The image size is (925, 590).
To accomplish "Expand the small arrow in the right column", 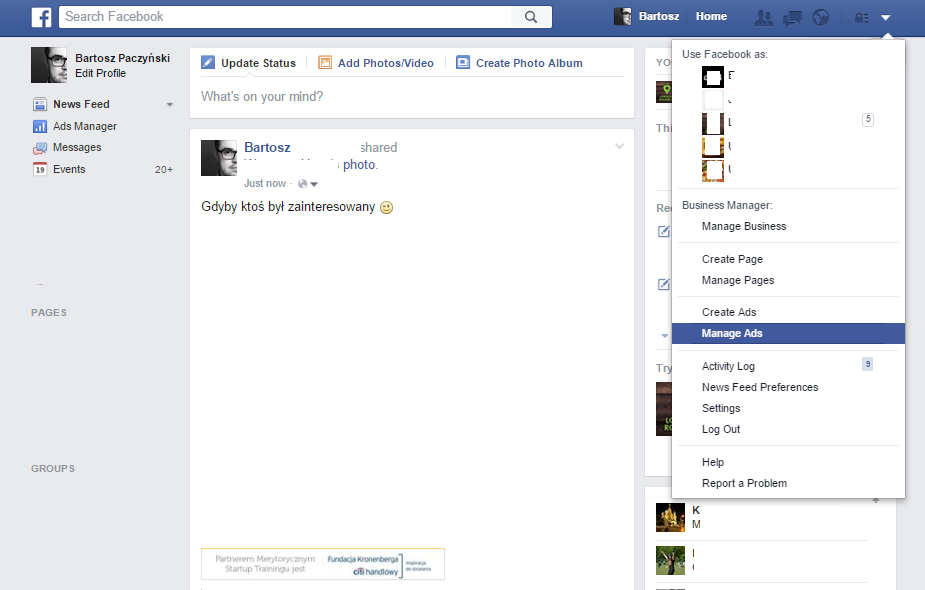I will coord(665,336).
